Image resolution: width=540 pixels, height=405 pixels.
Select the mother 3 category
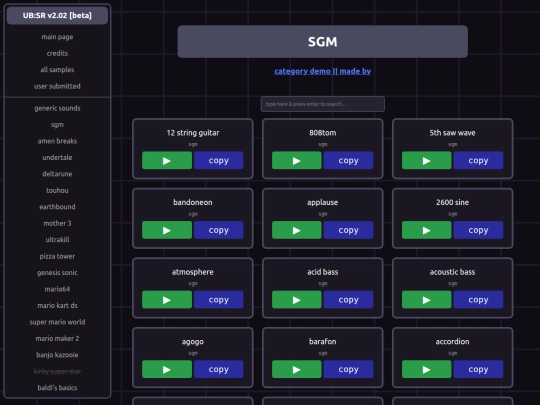[x=57, y=223]
